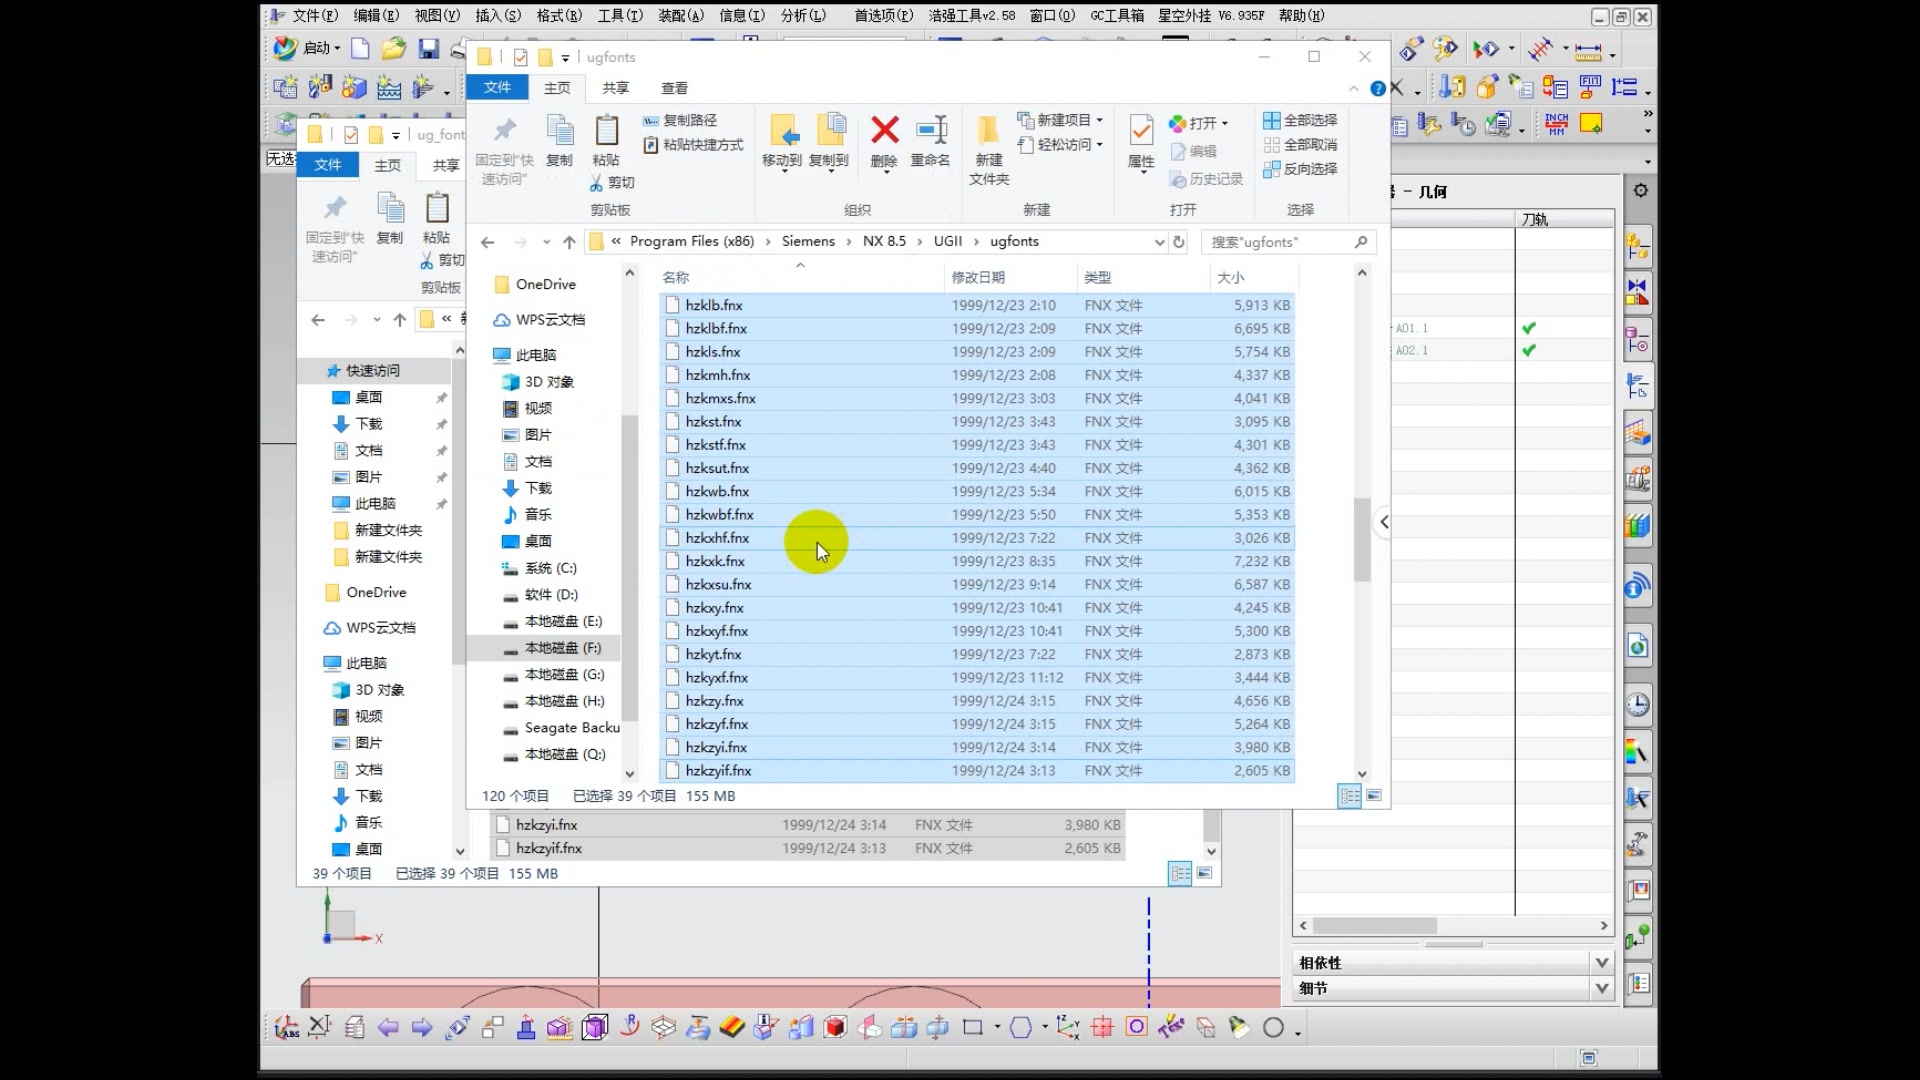The image size is (1920, 1080).
Task: Switch to the 查看 ribbon tab
Action: (x=674, y=88)
